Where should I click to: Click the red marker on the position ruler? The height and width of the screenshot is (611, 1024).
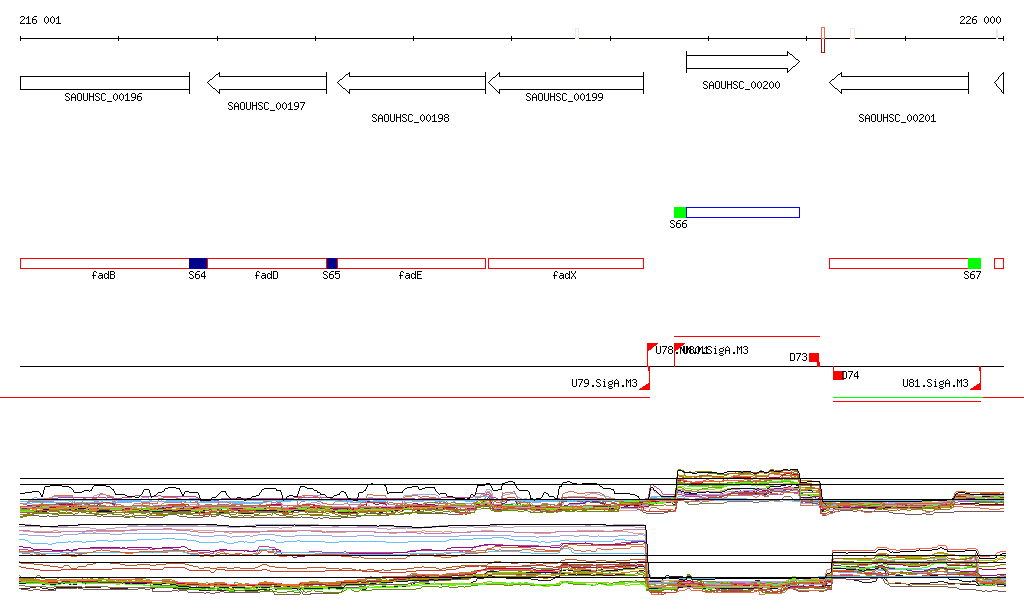pos(822,40)
